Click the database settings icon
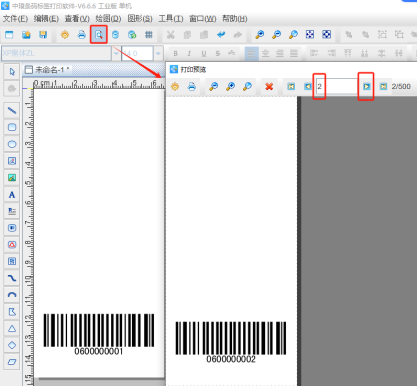This screenshot has width=418, height=387. coord(115,34)
